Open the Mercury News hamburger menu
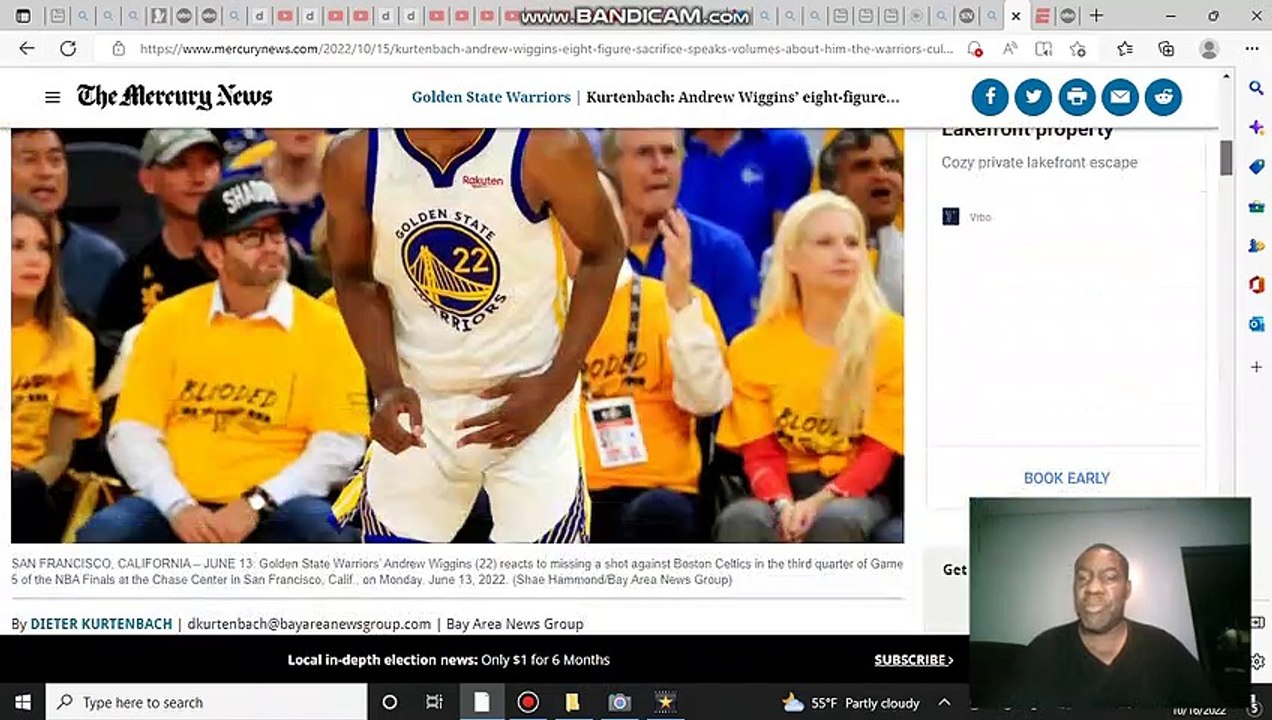 [52, 97]
